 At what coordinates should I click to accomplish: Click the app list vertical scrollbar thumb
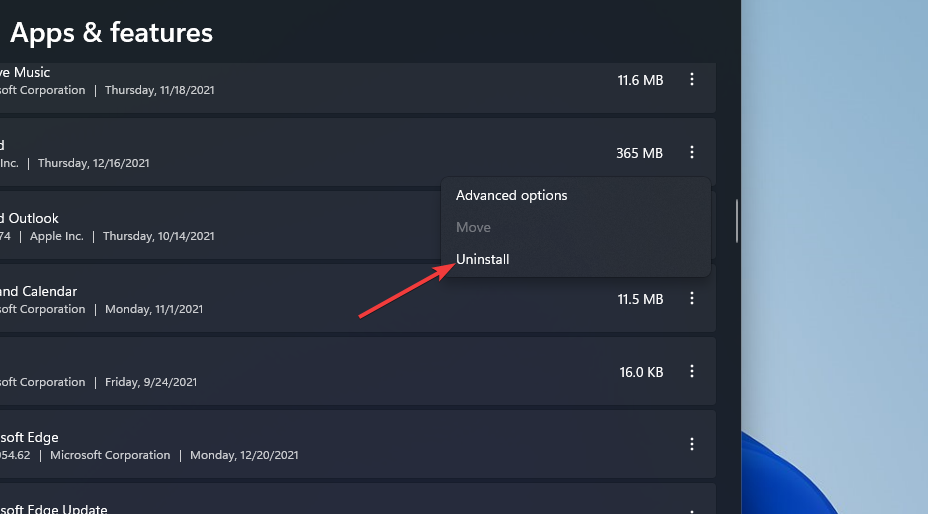(x=737, y=221)
